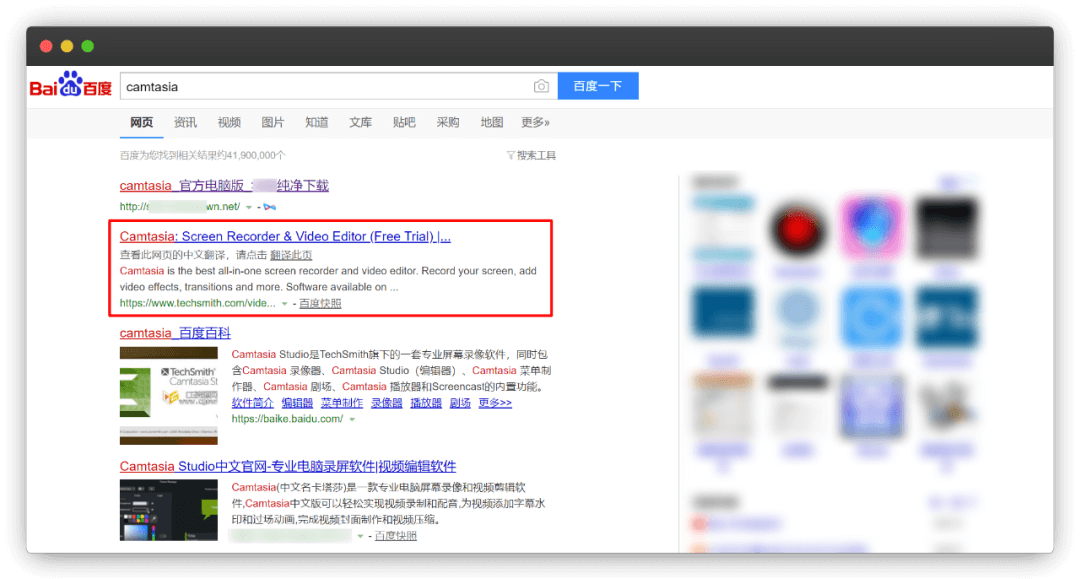This screenshot has height=579, width=1080.
Task: Click the macOS yellow minimize button
Action: click(x=67, y=46)
